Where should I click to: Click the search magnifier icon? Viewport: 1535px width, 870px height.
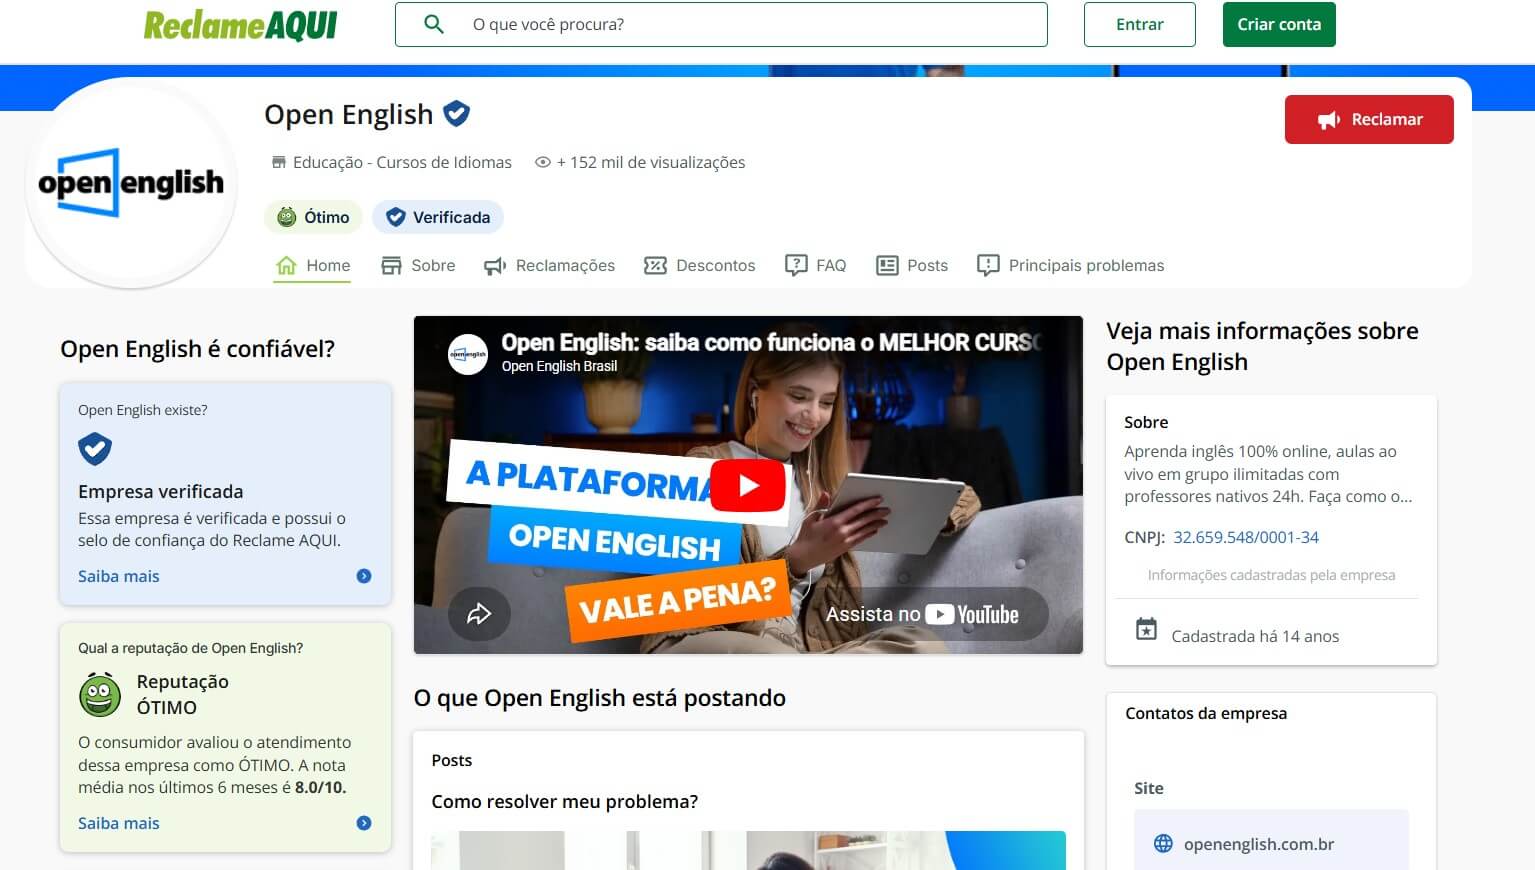click(434, 24)
